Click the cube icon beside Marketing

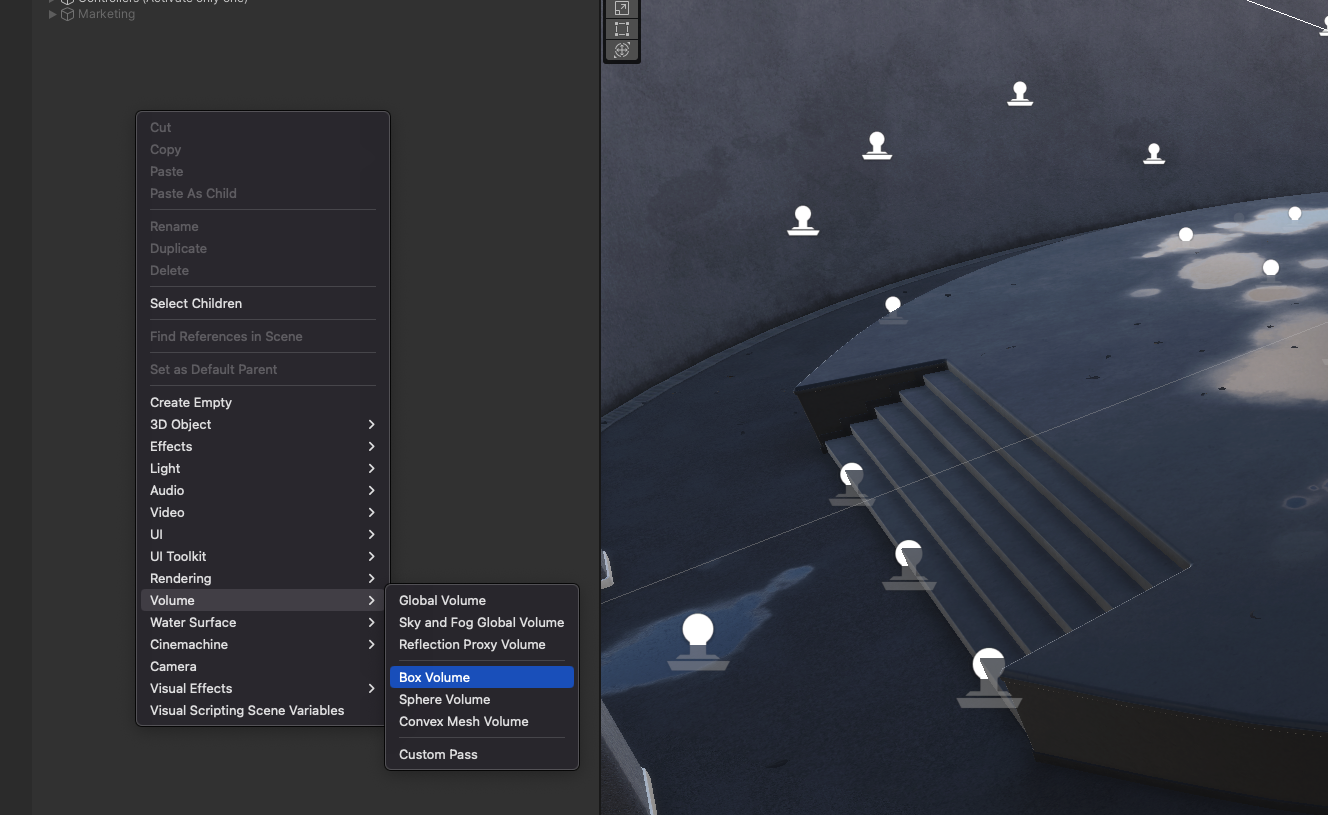point(68,14)
